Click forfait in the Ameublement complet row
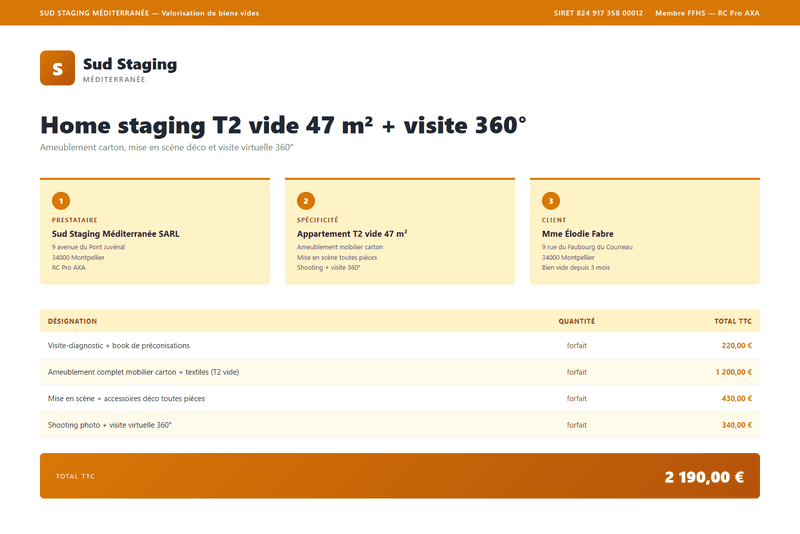 [x=577, y=372]
